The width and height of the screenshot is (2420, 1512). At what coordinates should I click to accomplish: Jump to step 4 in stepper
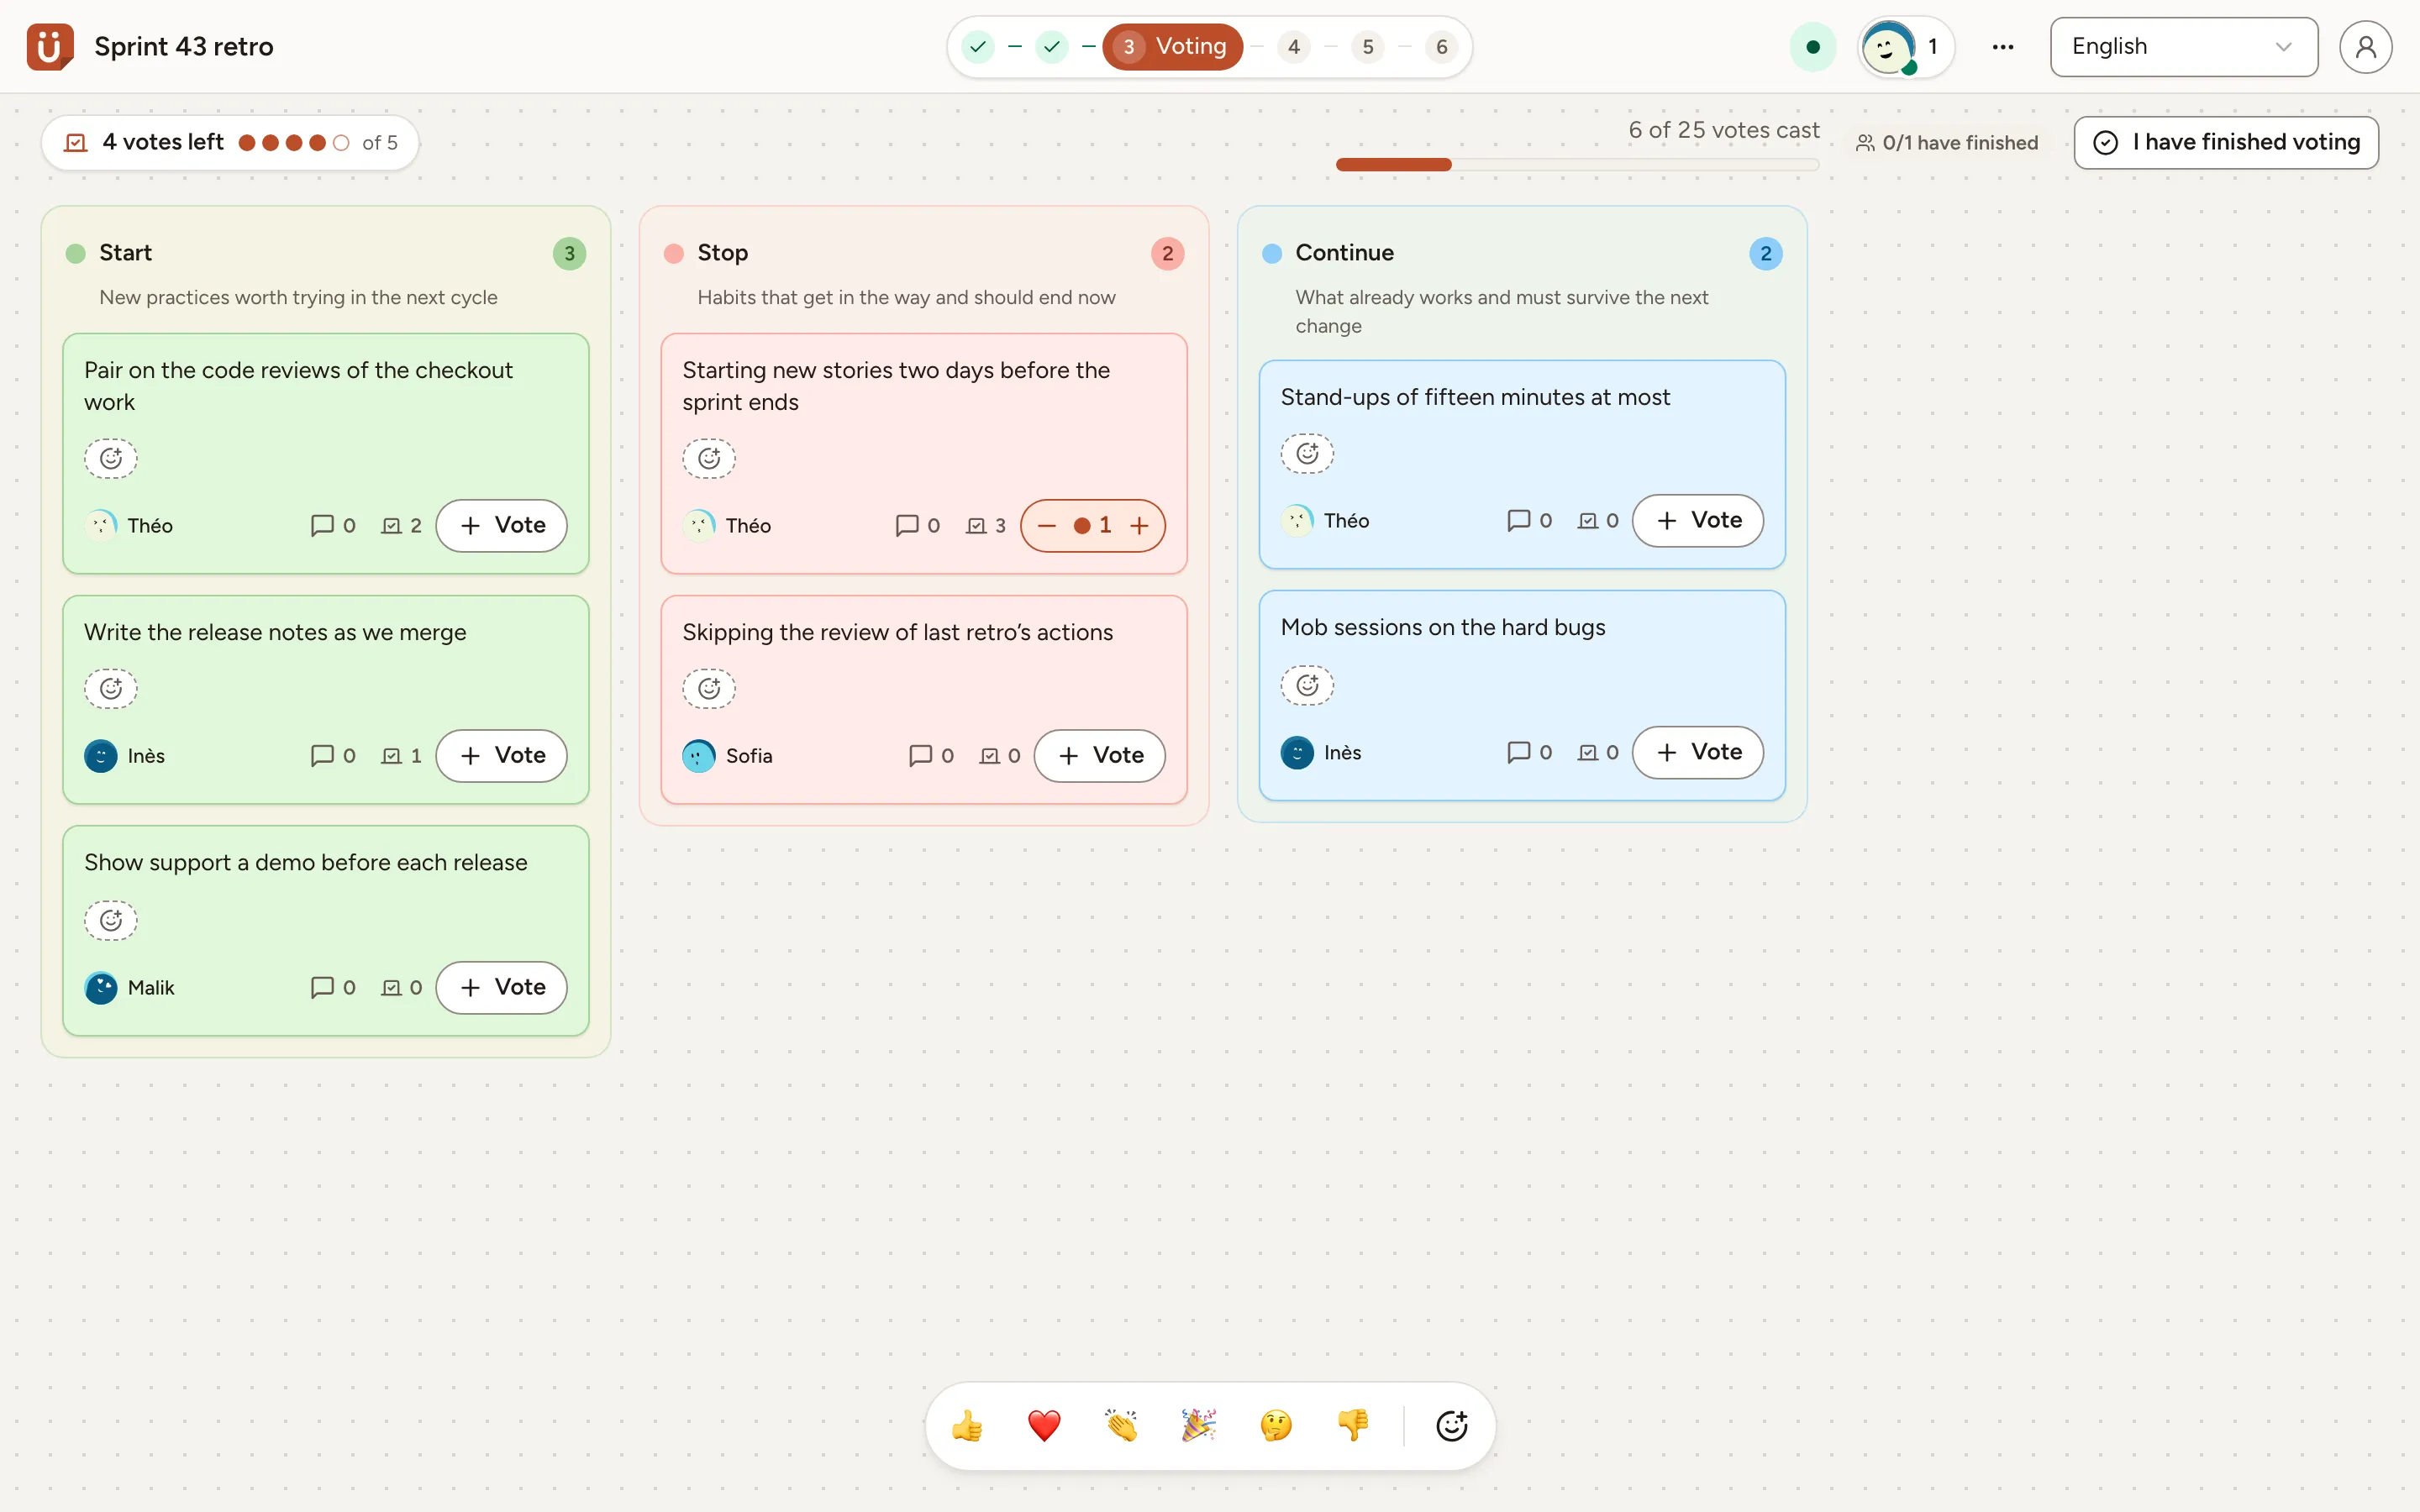click(x=1293, y=47)
